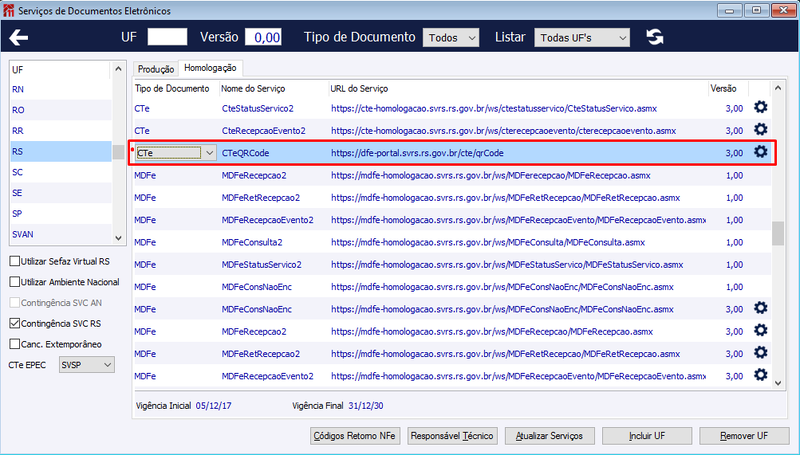
Task: Open gear settings for CteStatusServico2 row
Action: tap(760, 107)
